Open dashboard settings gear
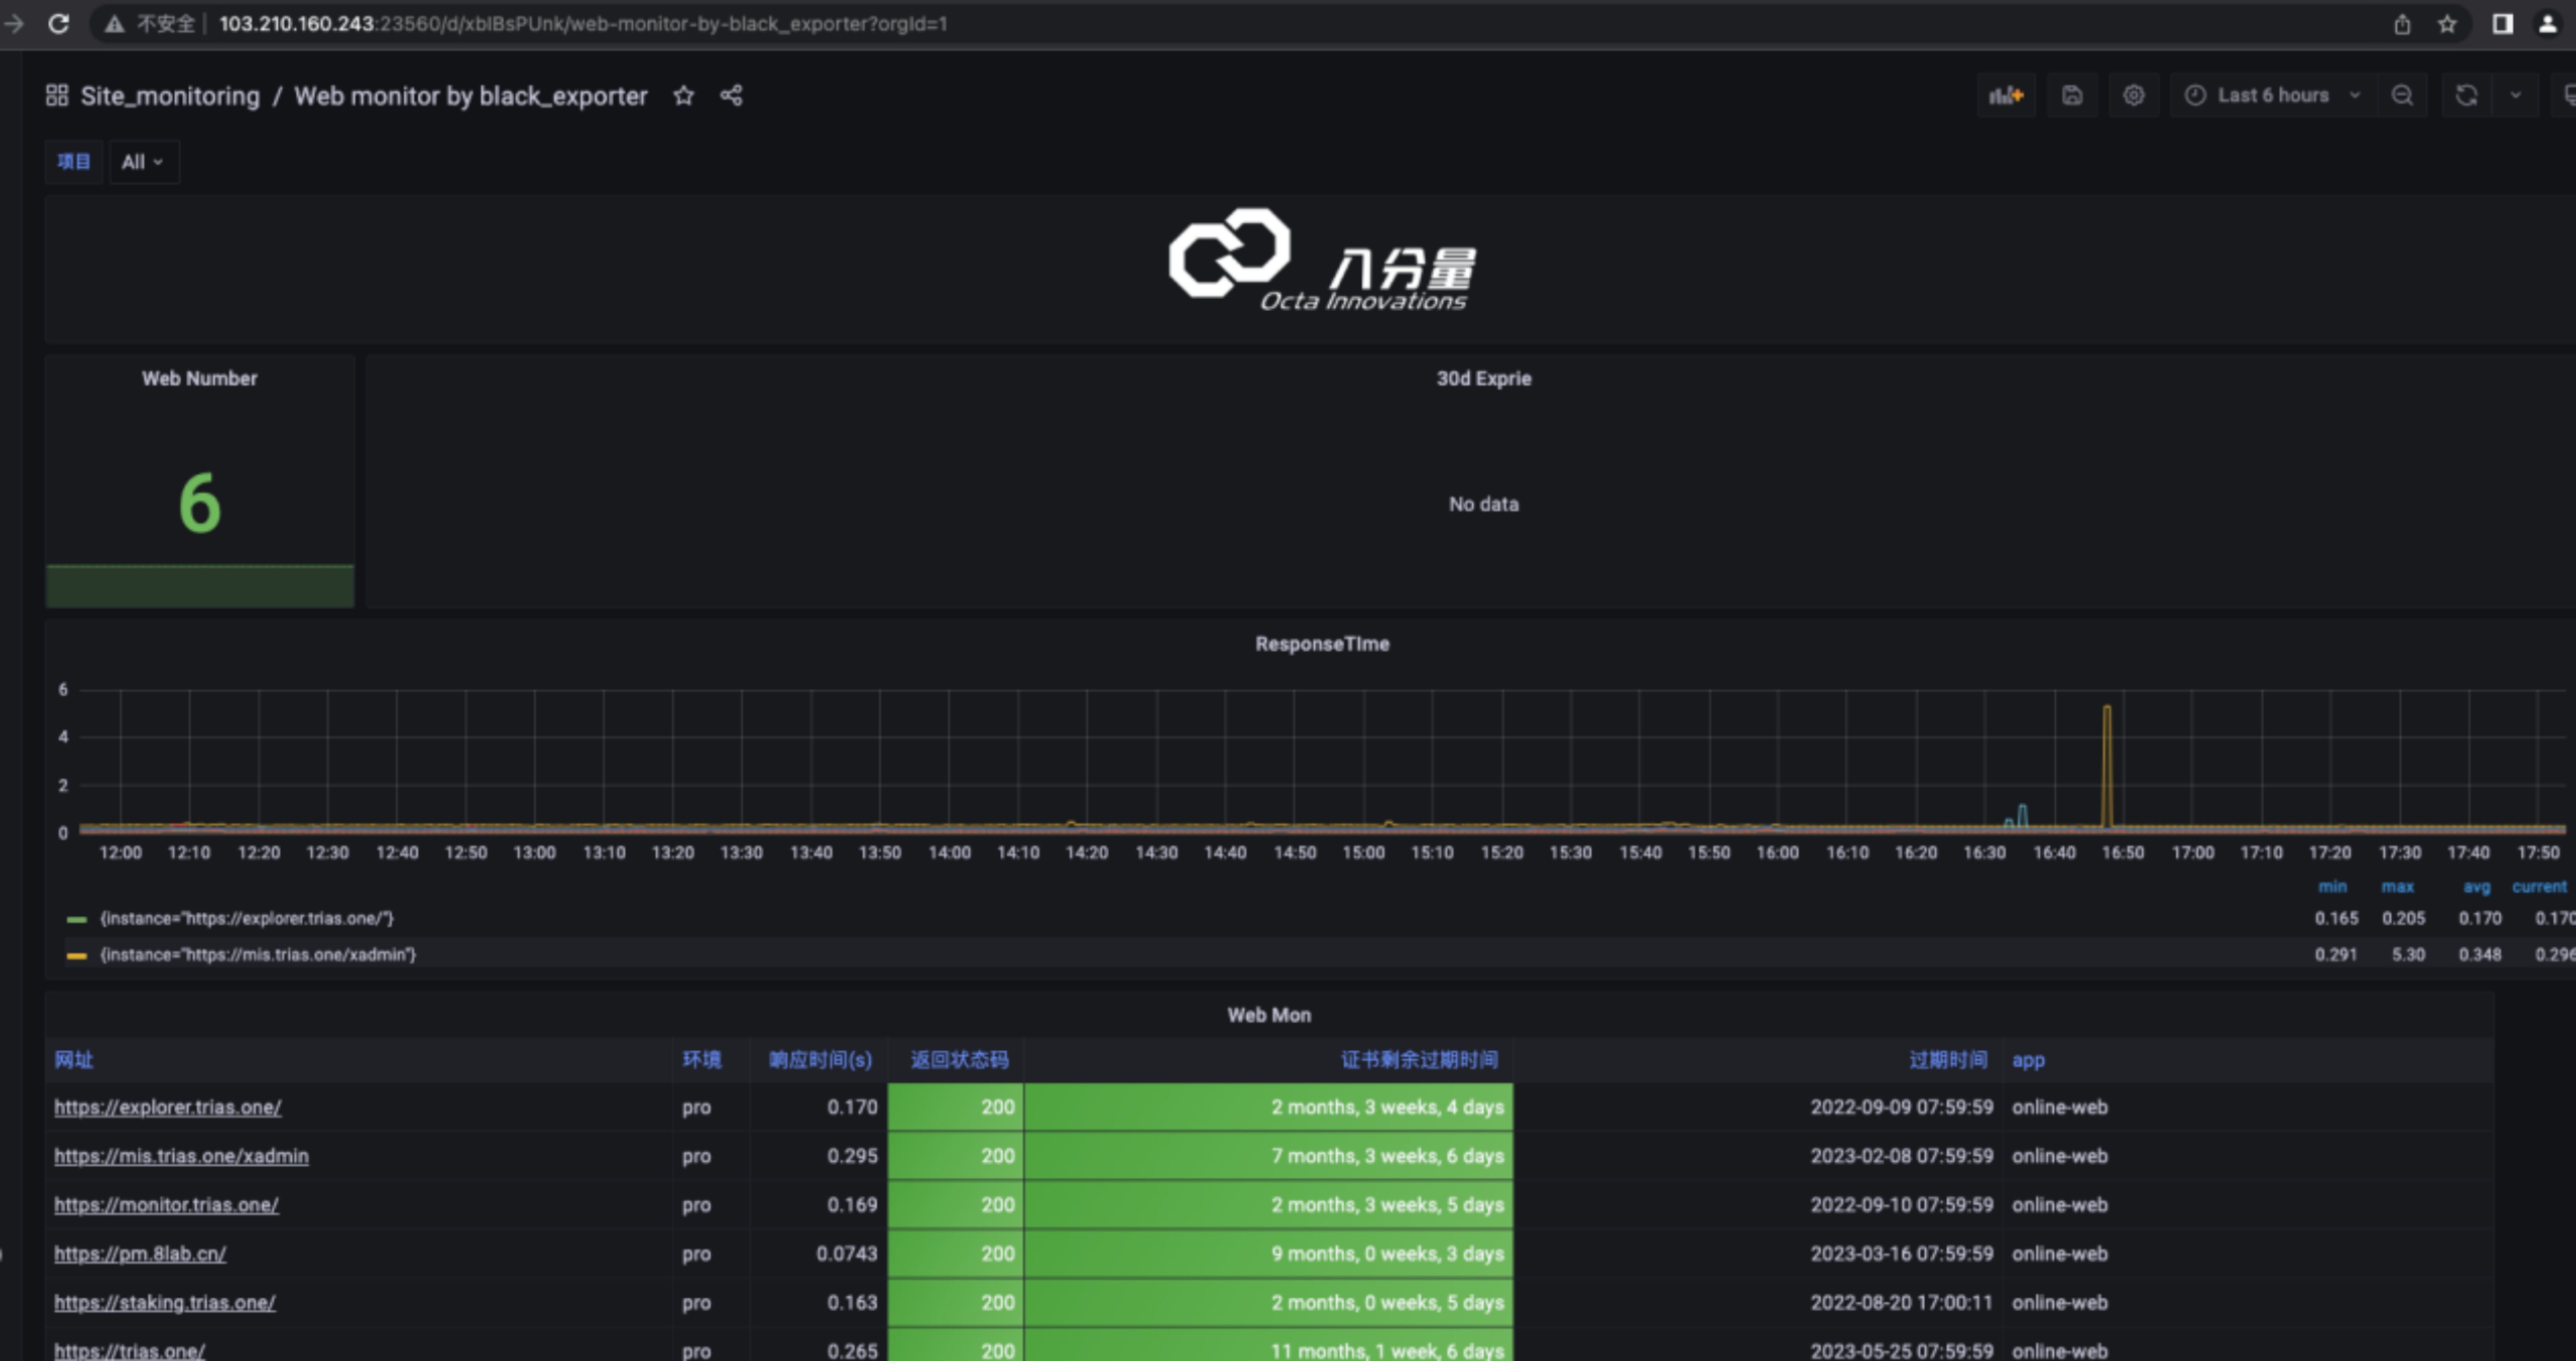 [x=2134, y=96]
